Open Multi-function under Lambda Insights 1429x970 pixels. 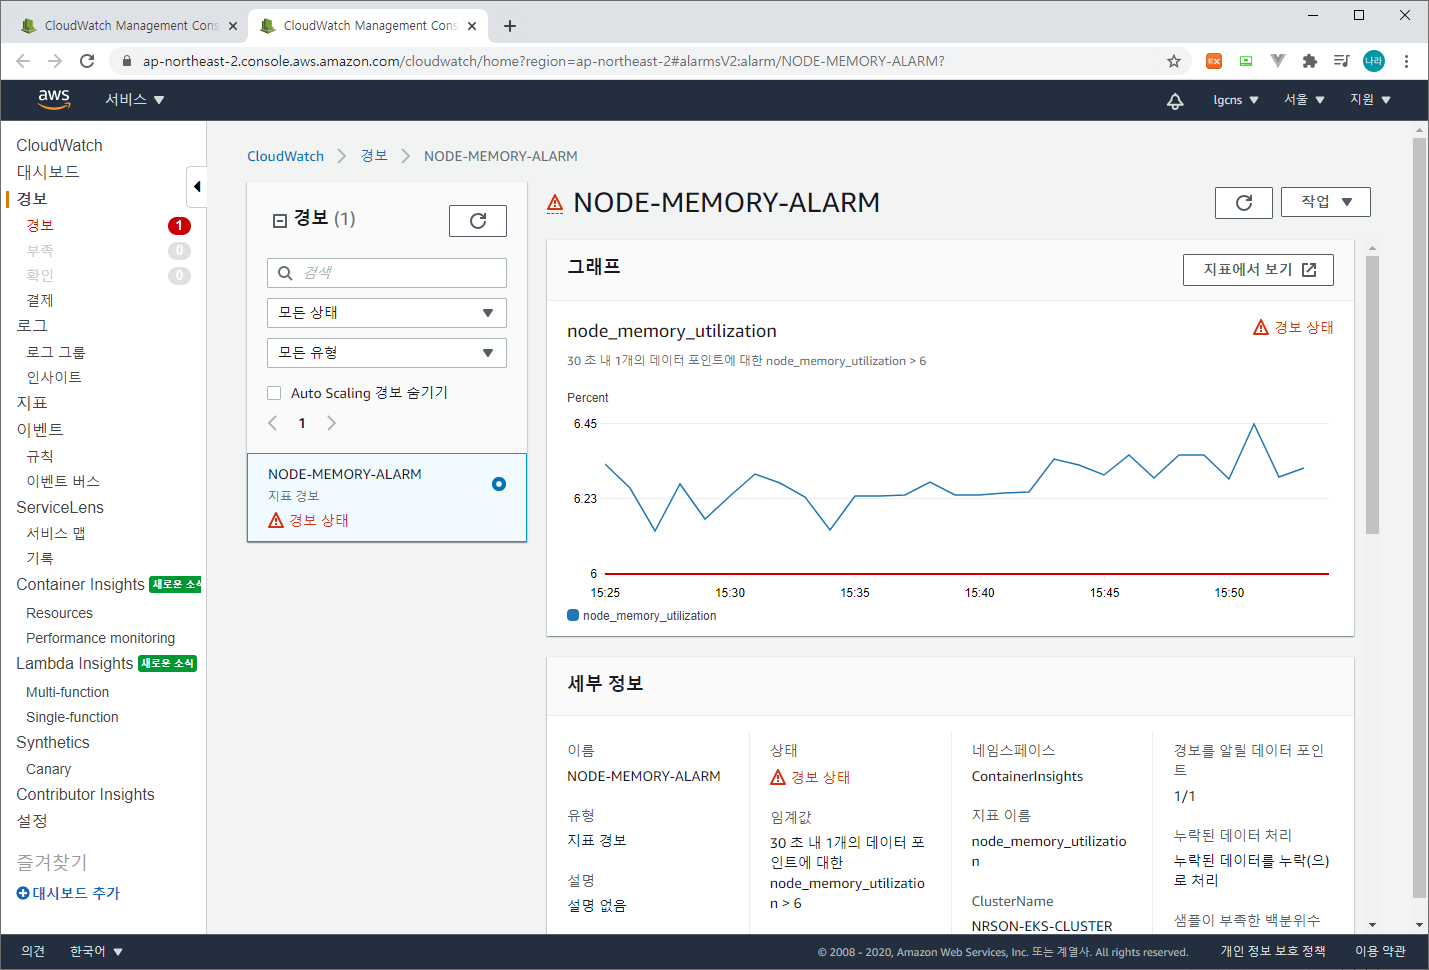[x=67, y=692]
